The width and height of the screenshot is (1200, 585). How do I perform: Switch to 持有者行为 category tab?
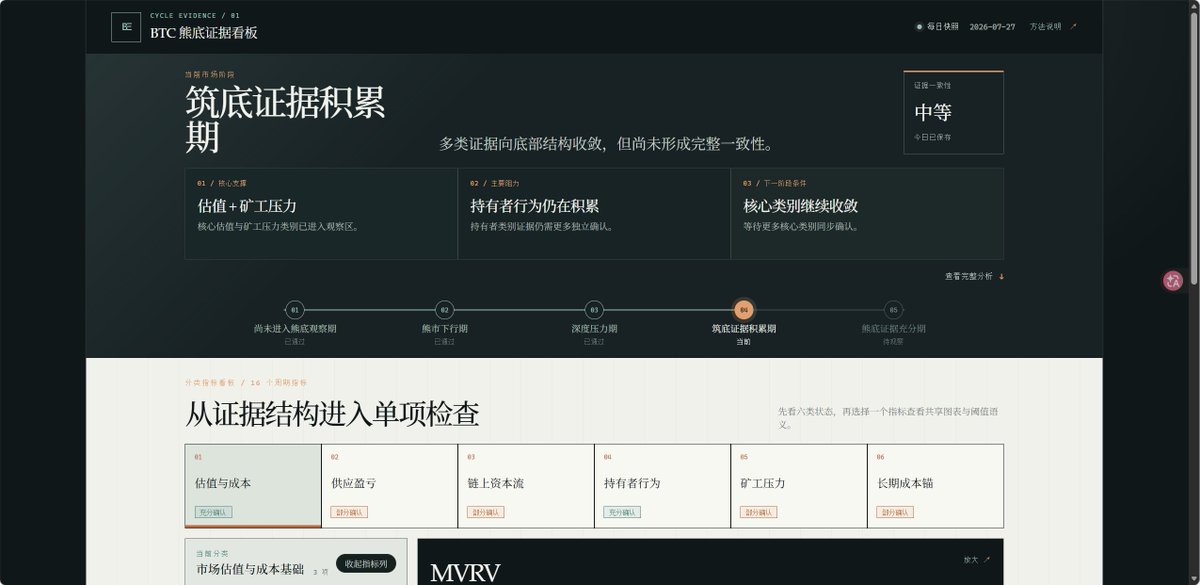[x=662, y=486]
